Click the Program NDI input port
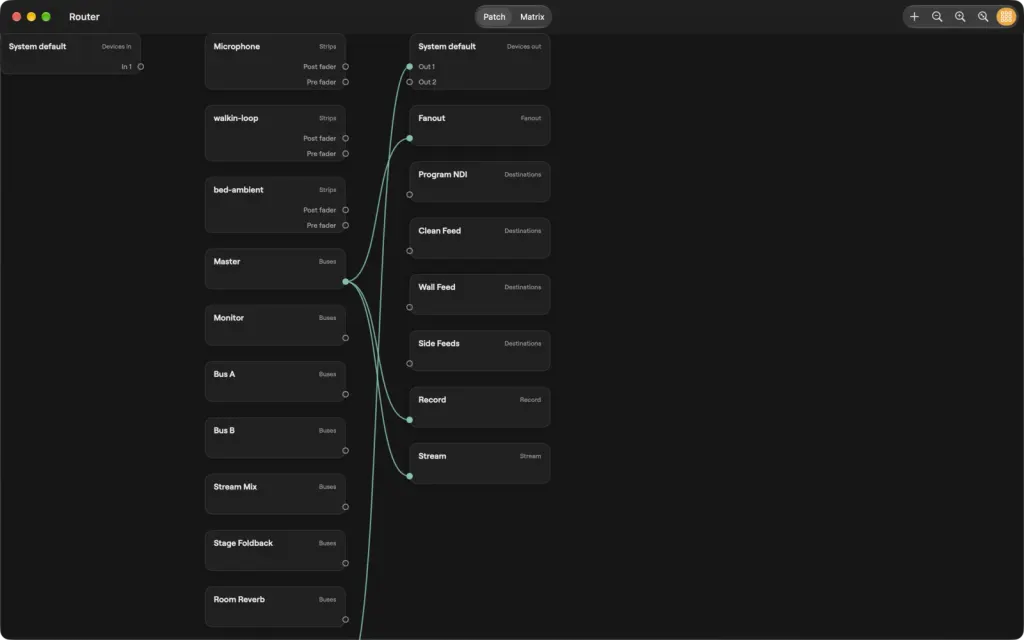This screenshot has height=640, width=1024. coord(409,195)
